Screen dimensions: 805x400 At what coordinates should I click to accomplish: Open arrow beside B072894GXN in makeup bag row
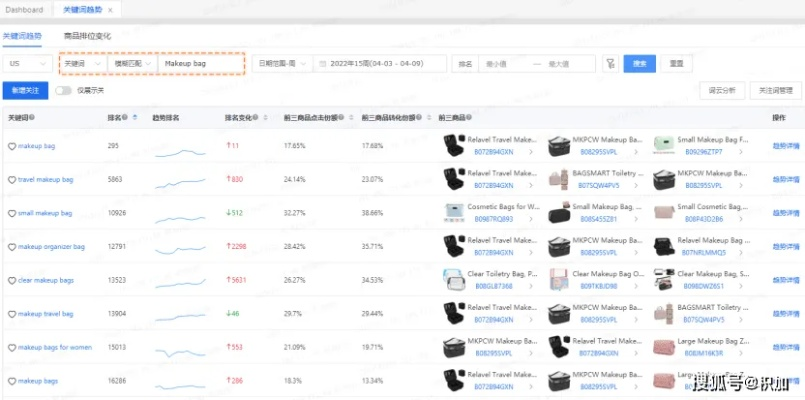pos(530,152)
